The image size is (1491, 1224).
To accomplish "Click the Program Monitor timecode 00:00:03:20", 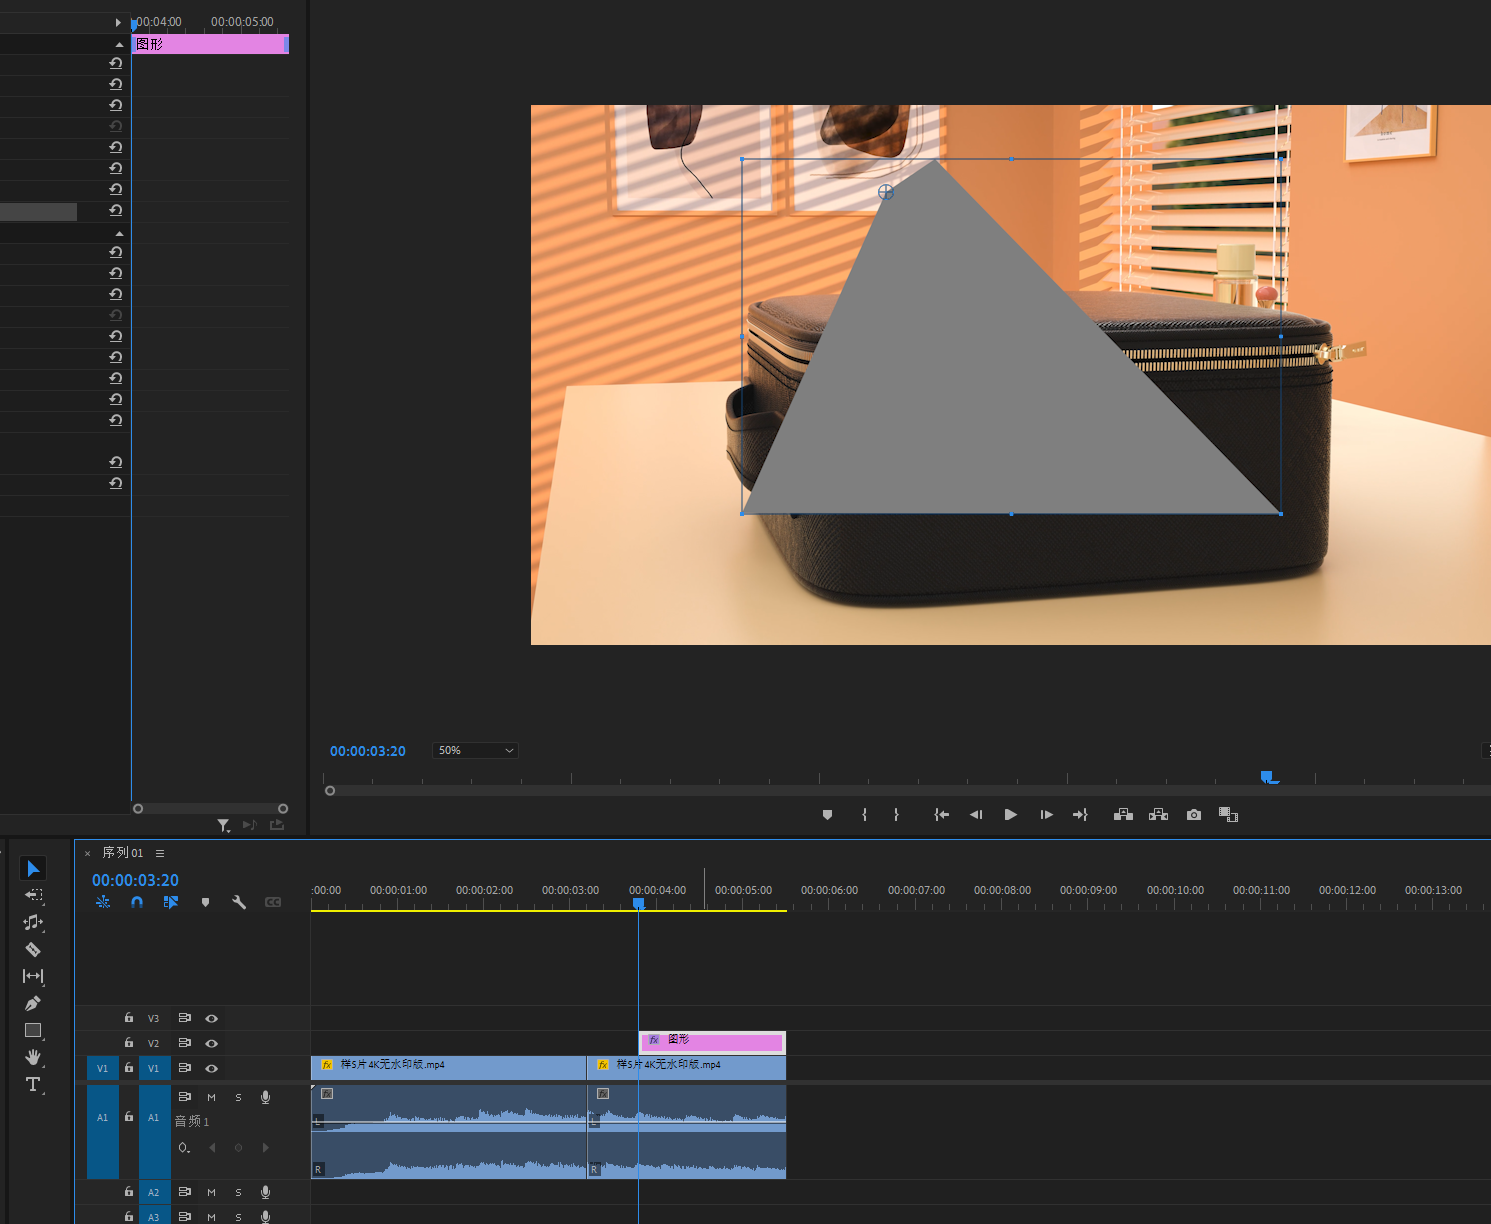I will 368,751.
